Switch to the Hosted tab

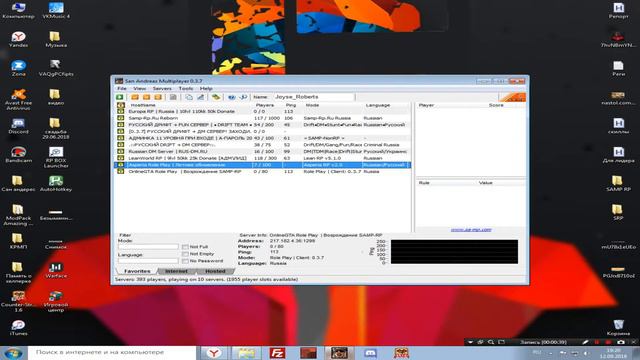pos(215,271)
